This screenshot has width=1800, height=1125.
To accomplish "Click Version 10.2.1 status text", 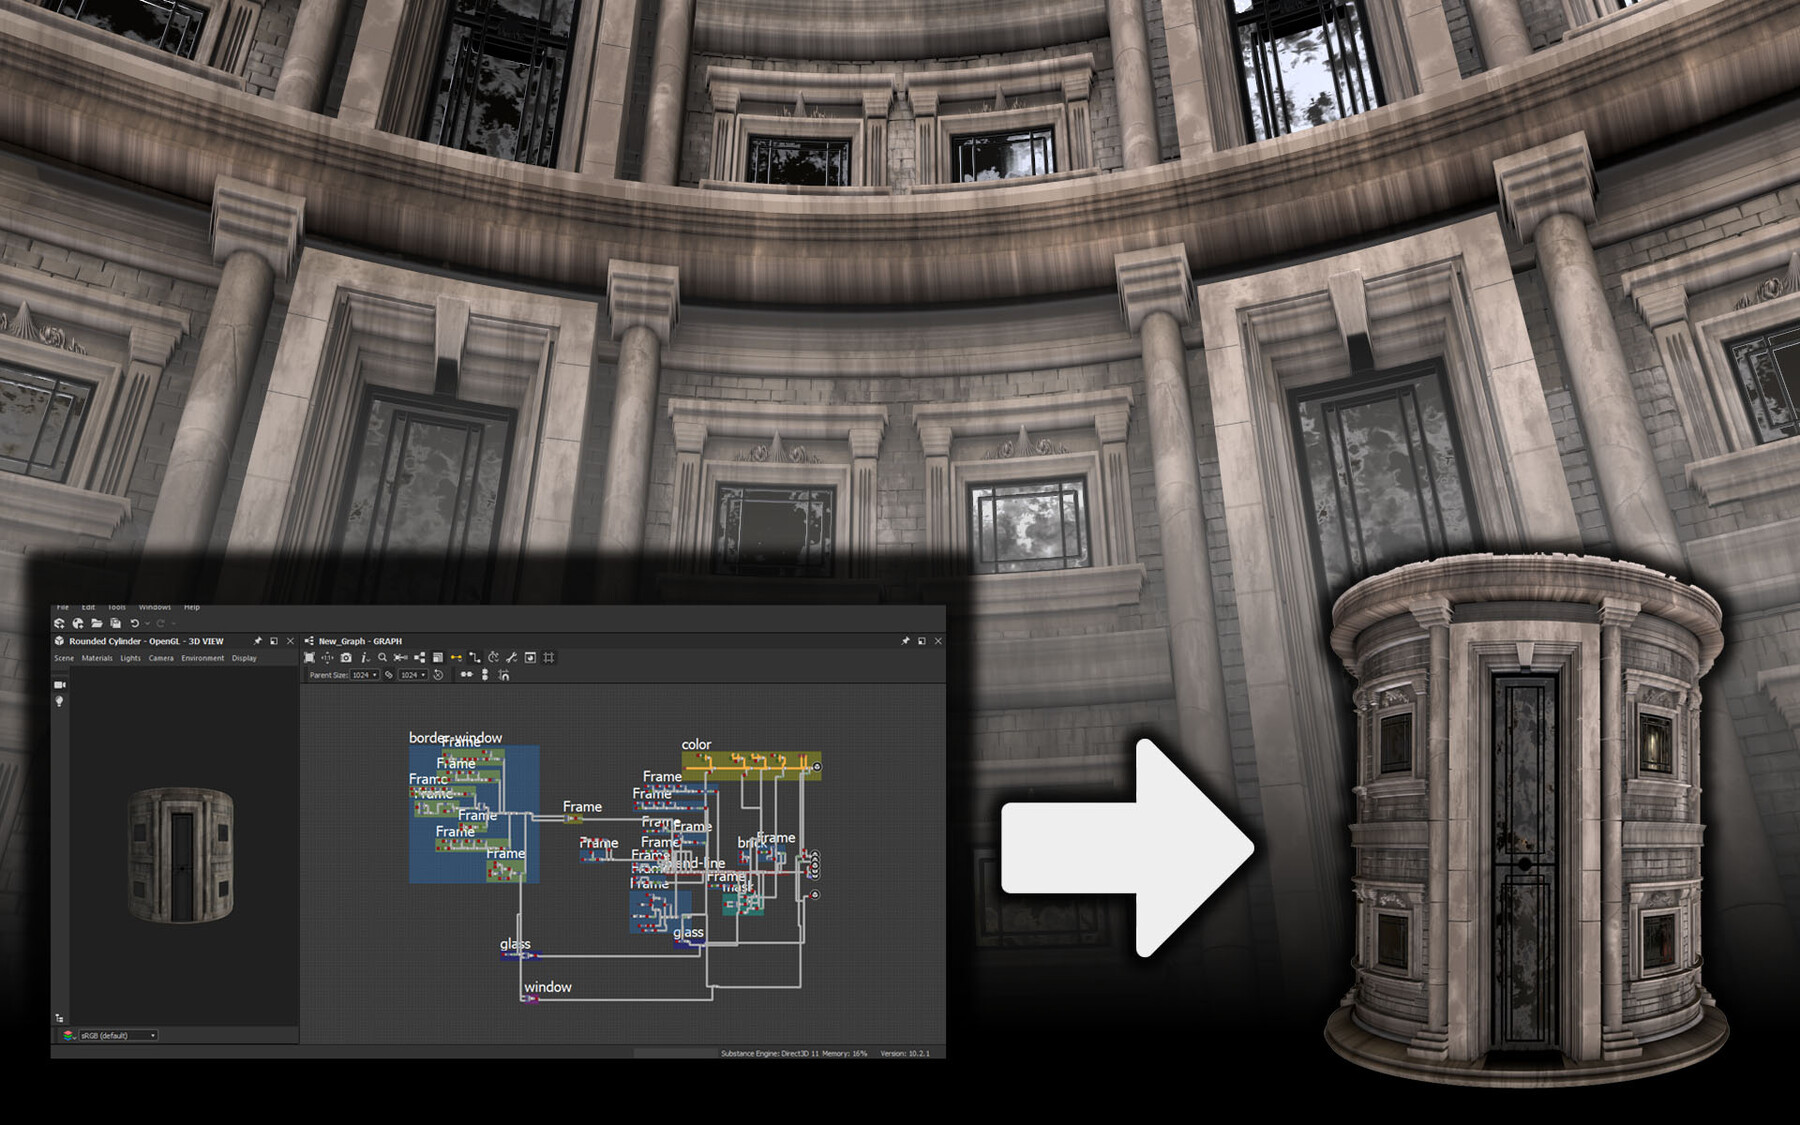I will pos(905,1053).
